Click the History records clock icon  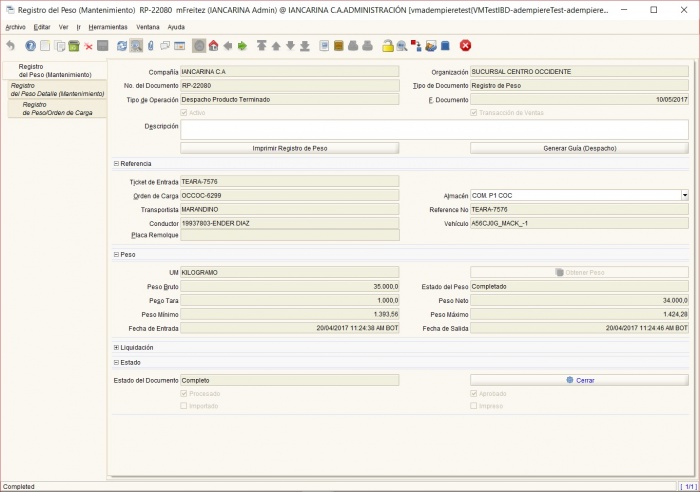click(199, 46)
